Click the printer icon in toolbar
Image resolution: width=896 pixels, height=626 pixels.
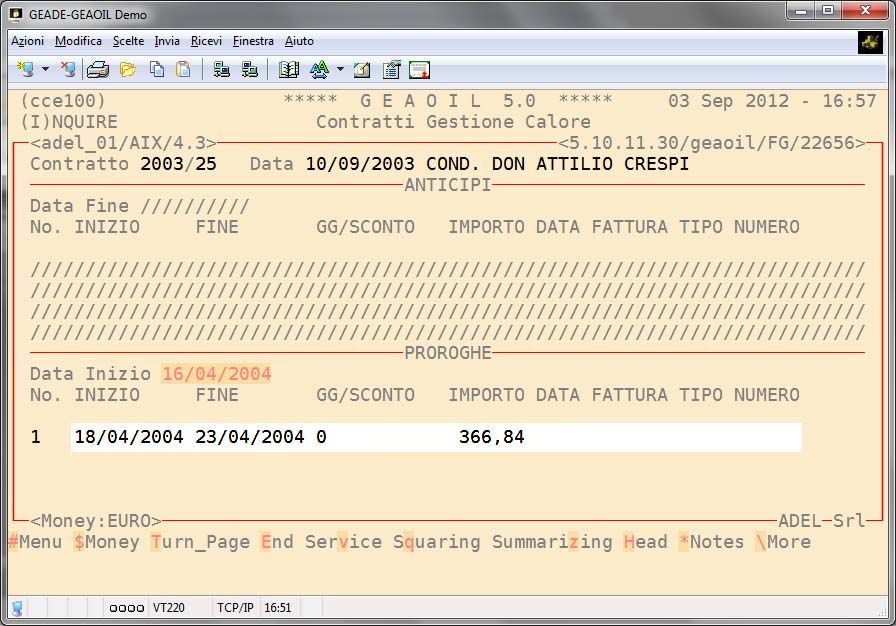click(97, 69)
